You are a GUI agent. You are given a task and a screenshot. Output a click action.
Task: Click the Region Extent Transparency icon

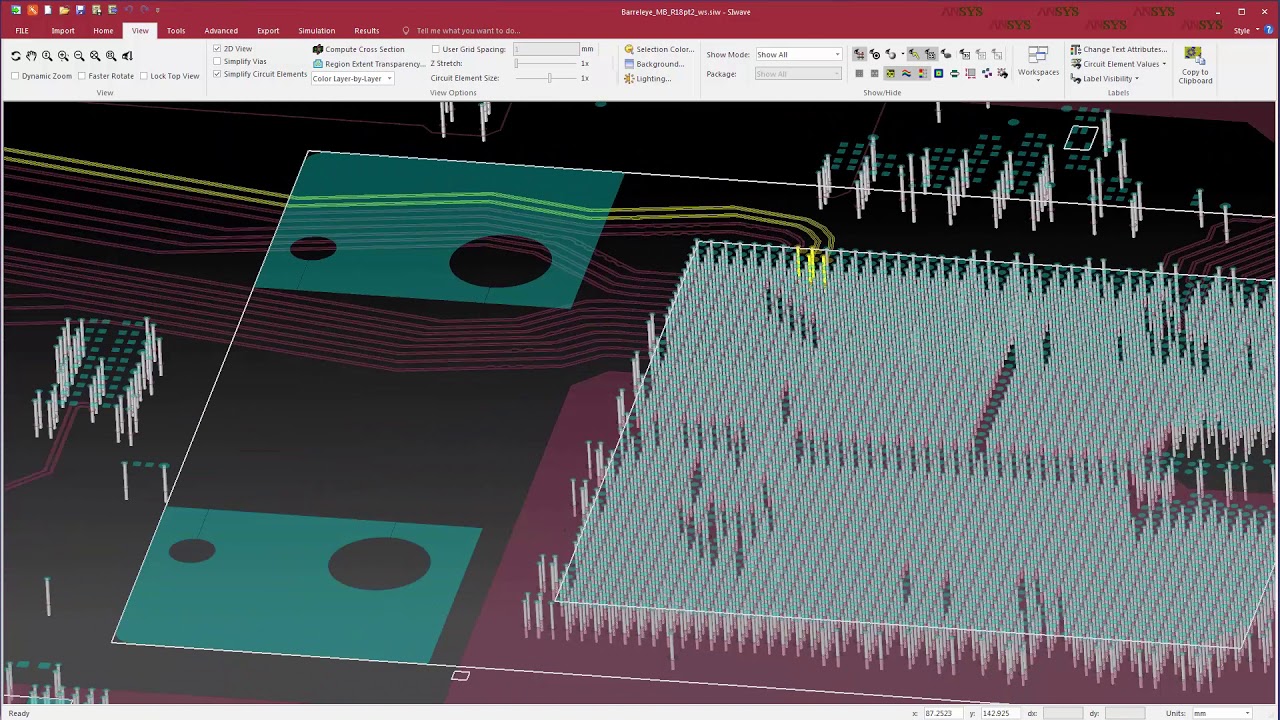[x=318, y=64]
